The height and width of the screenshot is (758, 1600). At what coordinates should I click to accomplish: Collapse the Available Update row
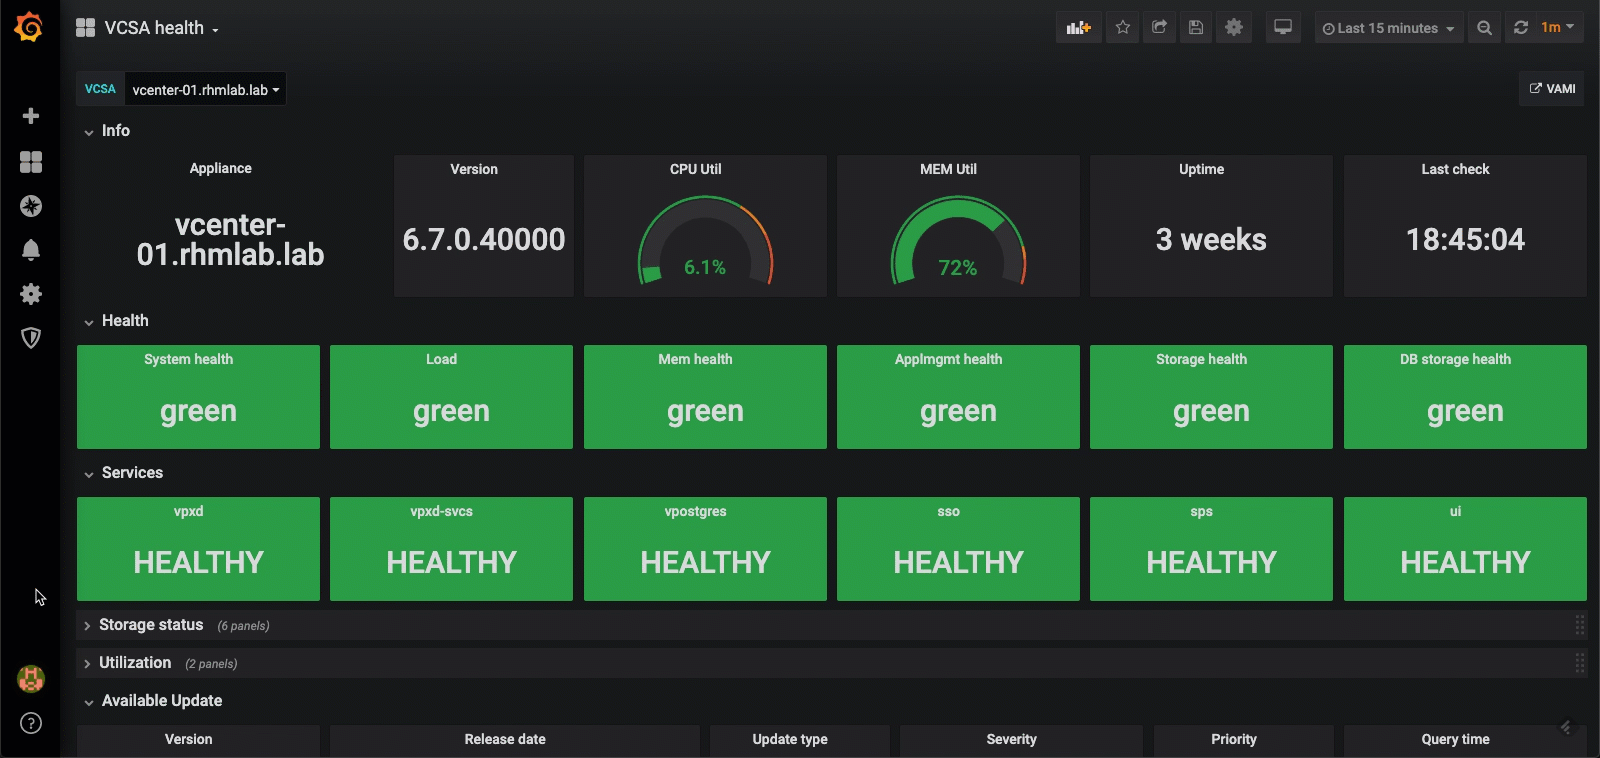[x=153, y=701]
